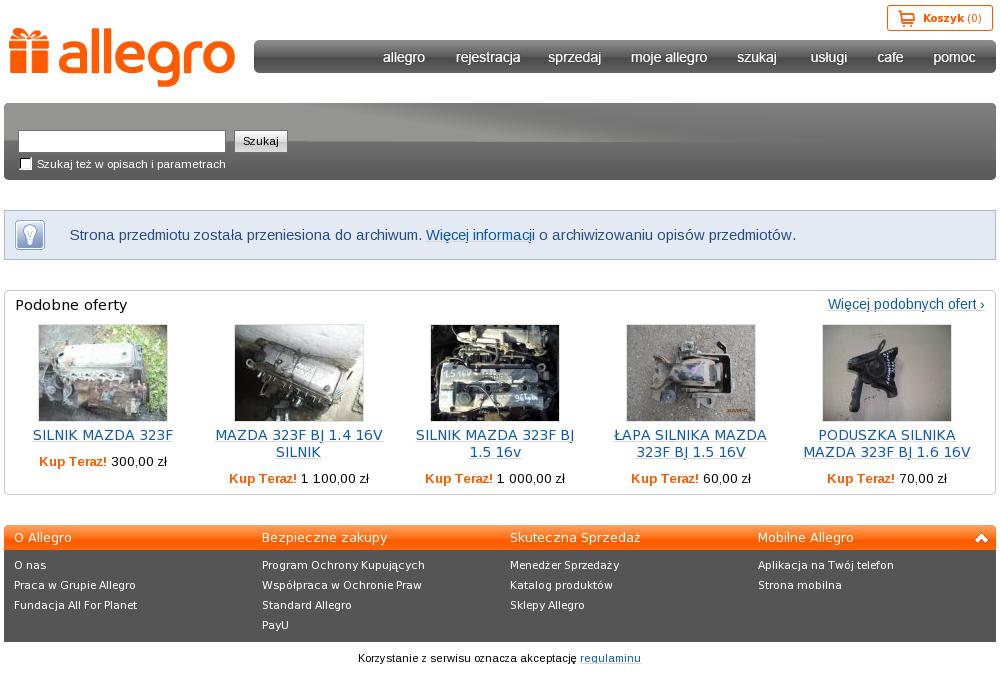1000x678 pixels.
Task: View the ŁAPA SILNIKA product image
Action: tap(691, 372)
